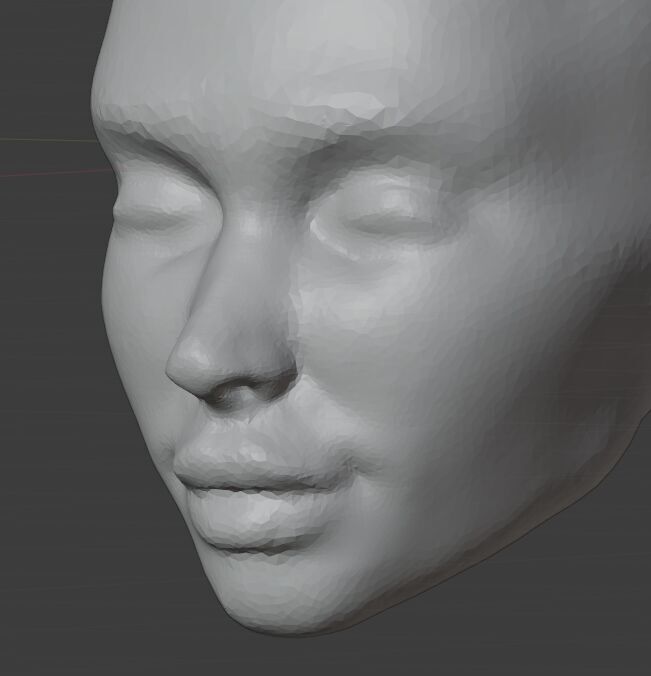This screenshot has height=676, width=651.
Task: Click the nose tip of the sculpted mesh
Action: point(193,363)
